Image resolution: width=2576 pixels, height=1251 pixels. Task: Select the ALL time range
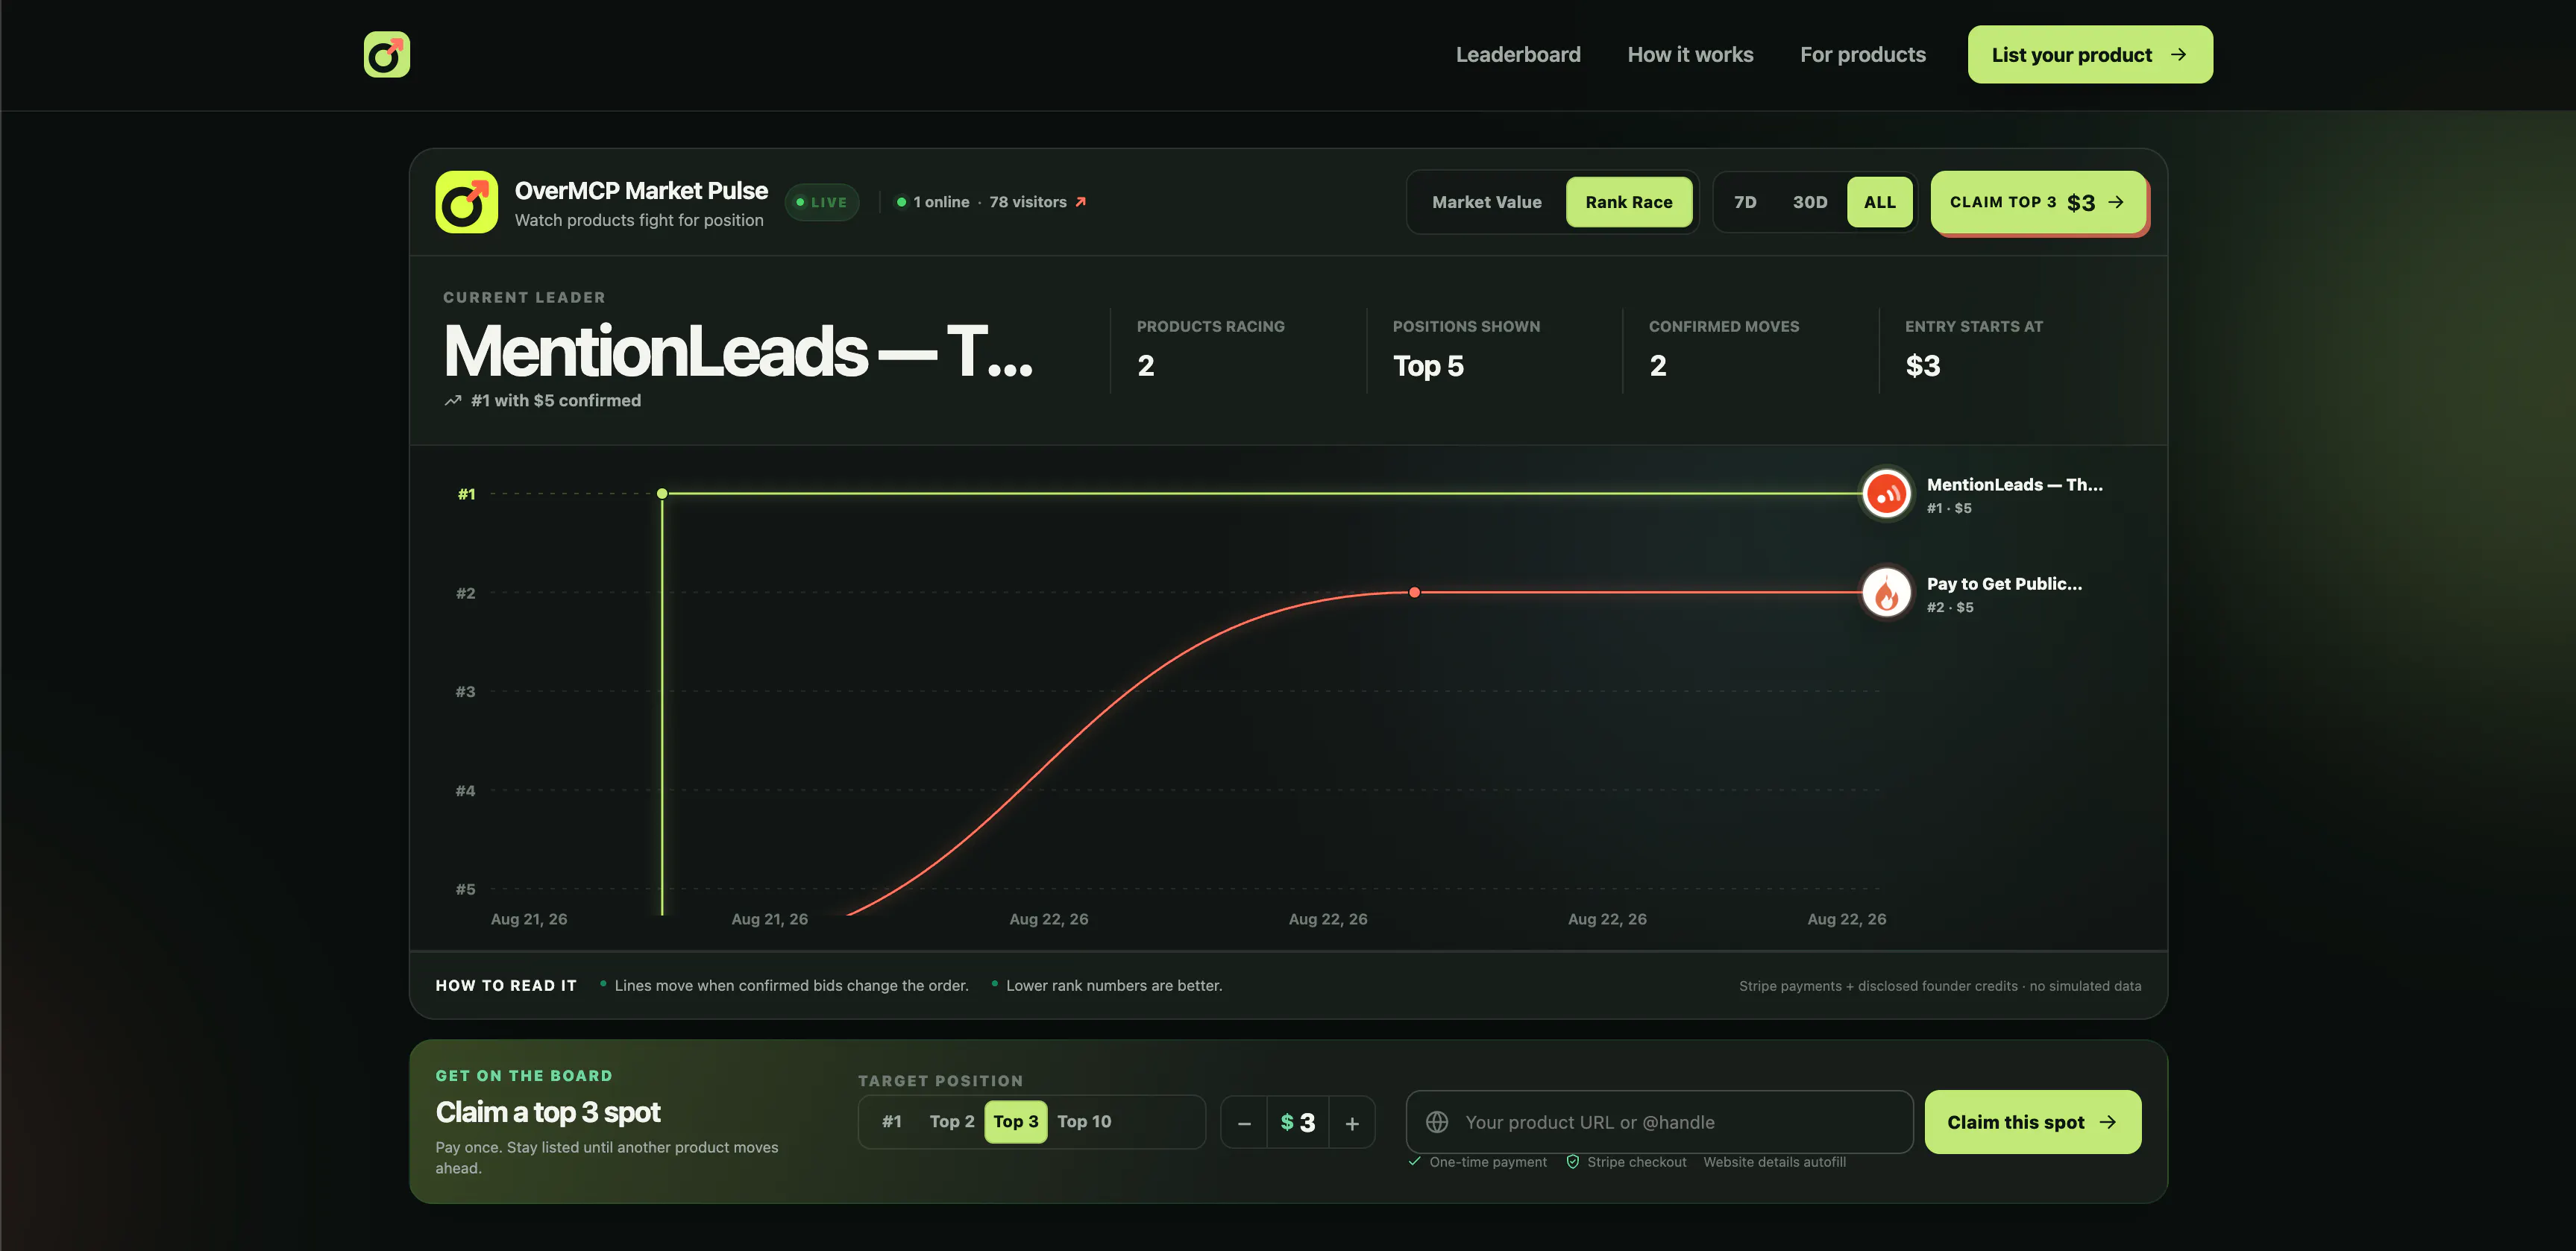point(1879,202)
